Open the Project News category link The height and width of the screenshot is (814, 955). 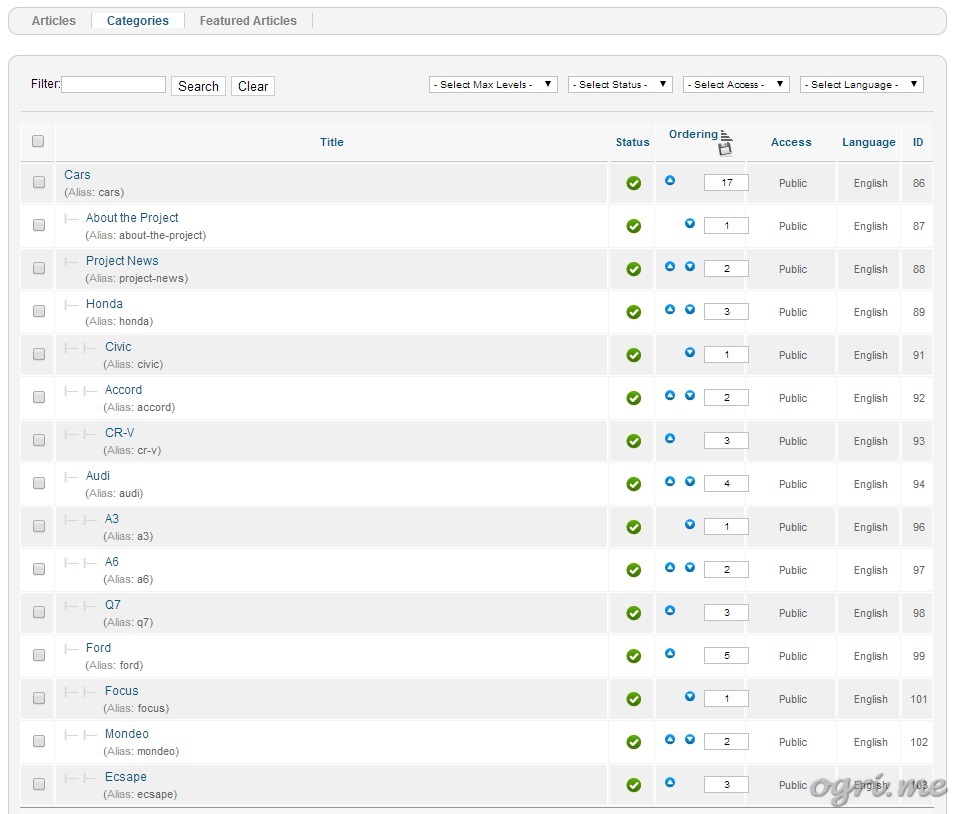pos(122,261)
